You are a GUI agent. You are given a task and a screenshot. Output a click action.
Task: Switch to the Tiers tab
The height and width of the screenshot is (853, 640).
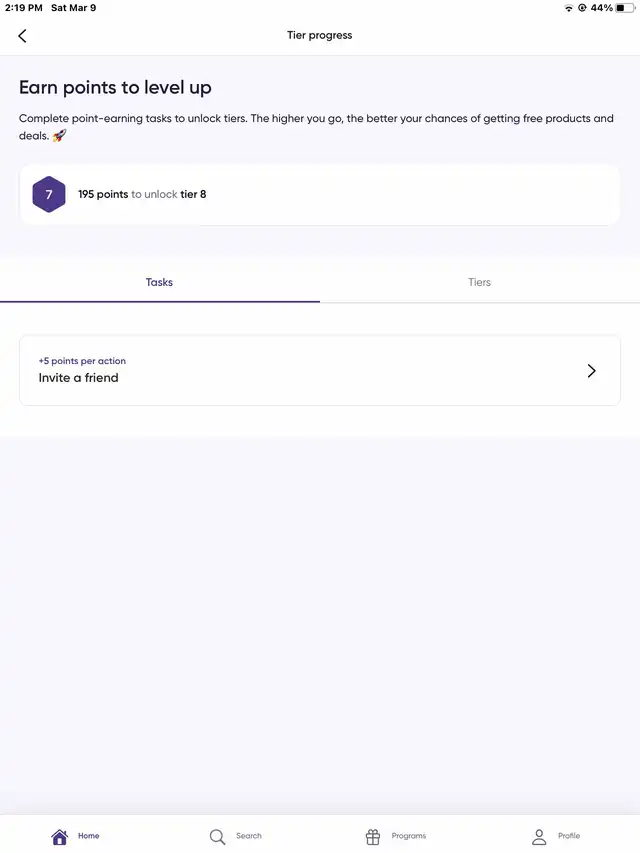click(x=479, y=283)
